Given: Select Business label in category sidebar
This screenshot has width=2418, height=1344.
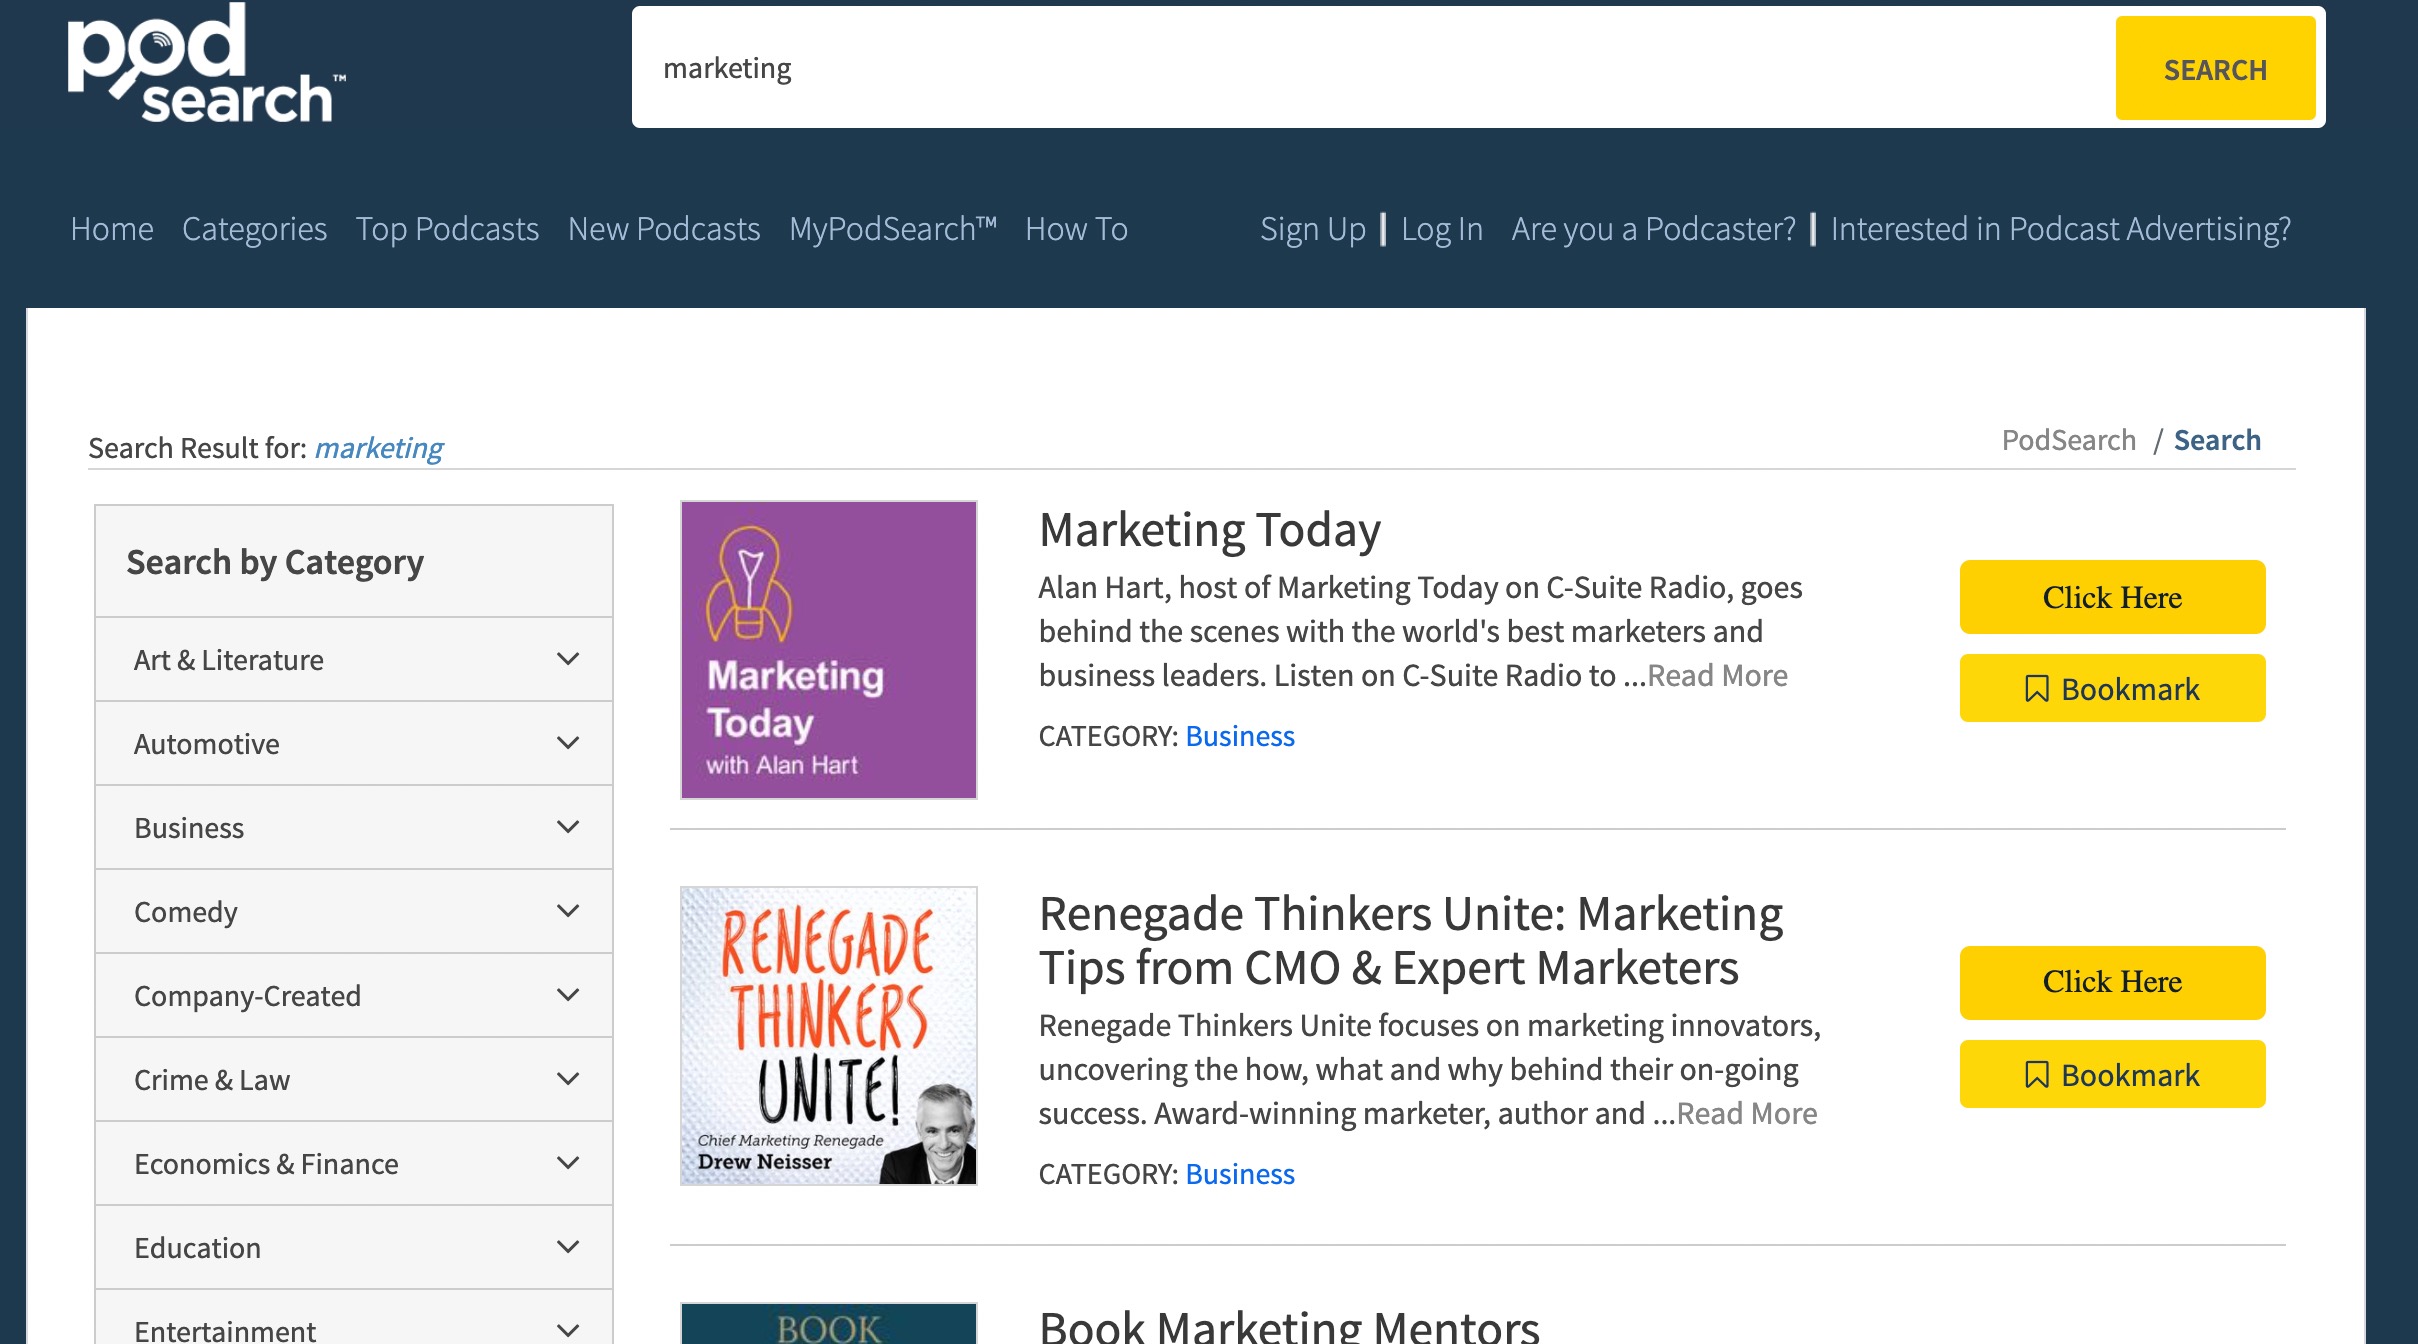Looking at the screenshot, I should click(x=189, y=828).
